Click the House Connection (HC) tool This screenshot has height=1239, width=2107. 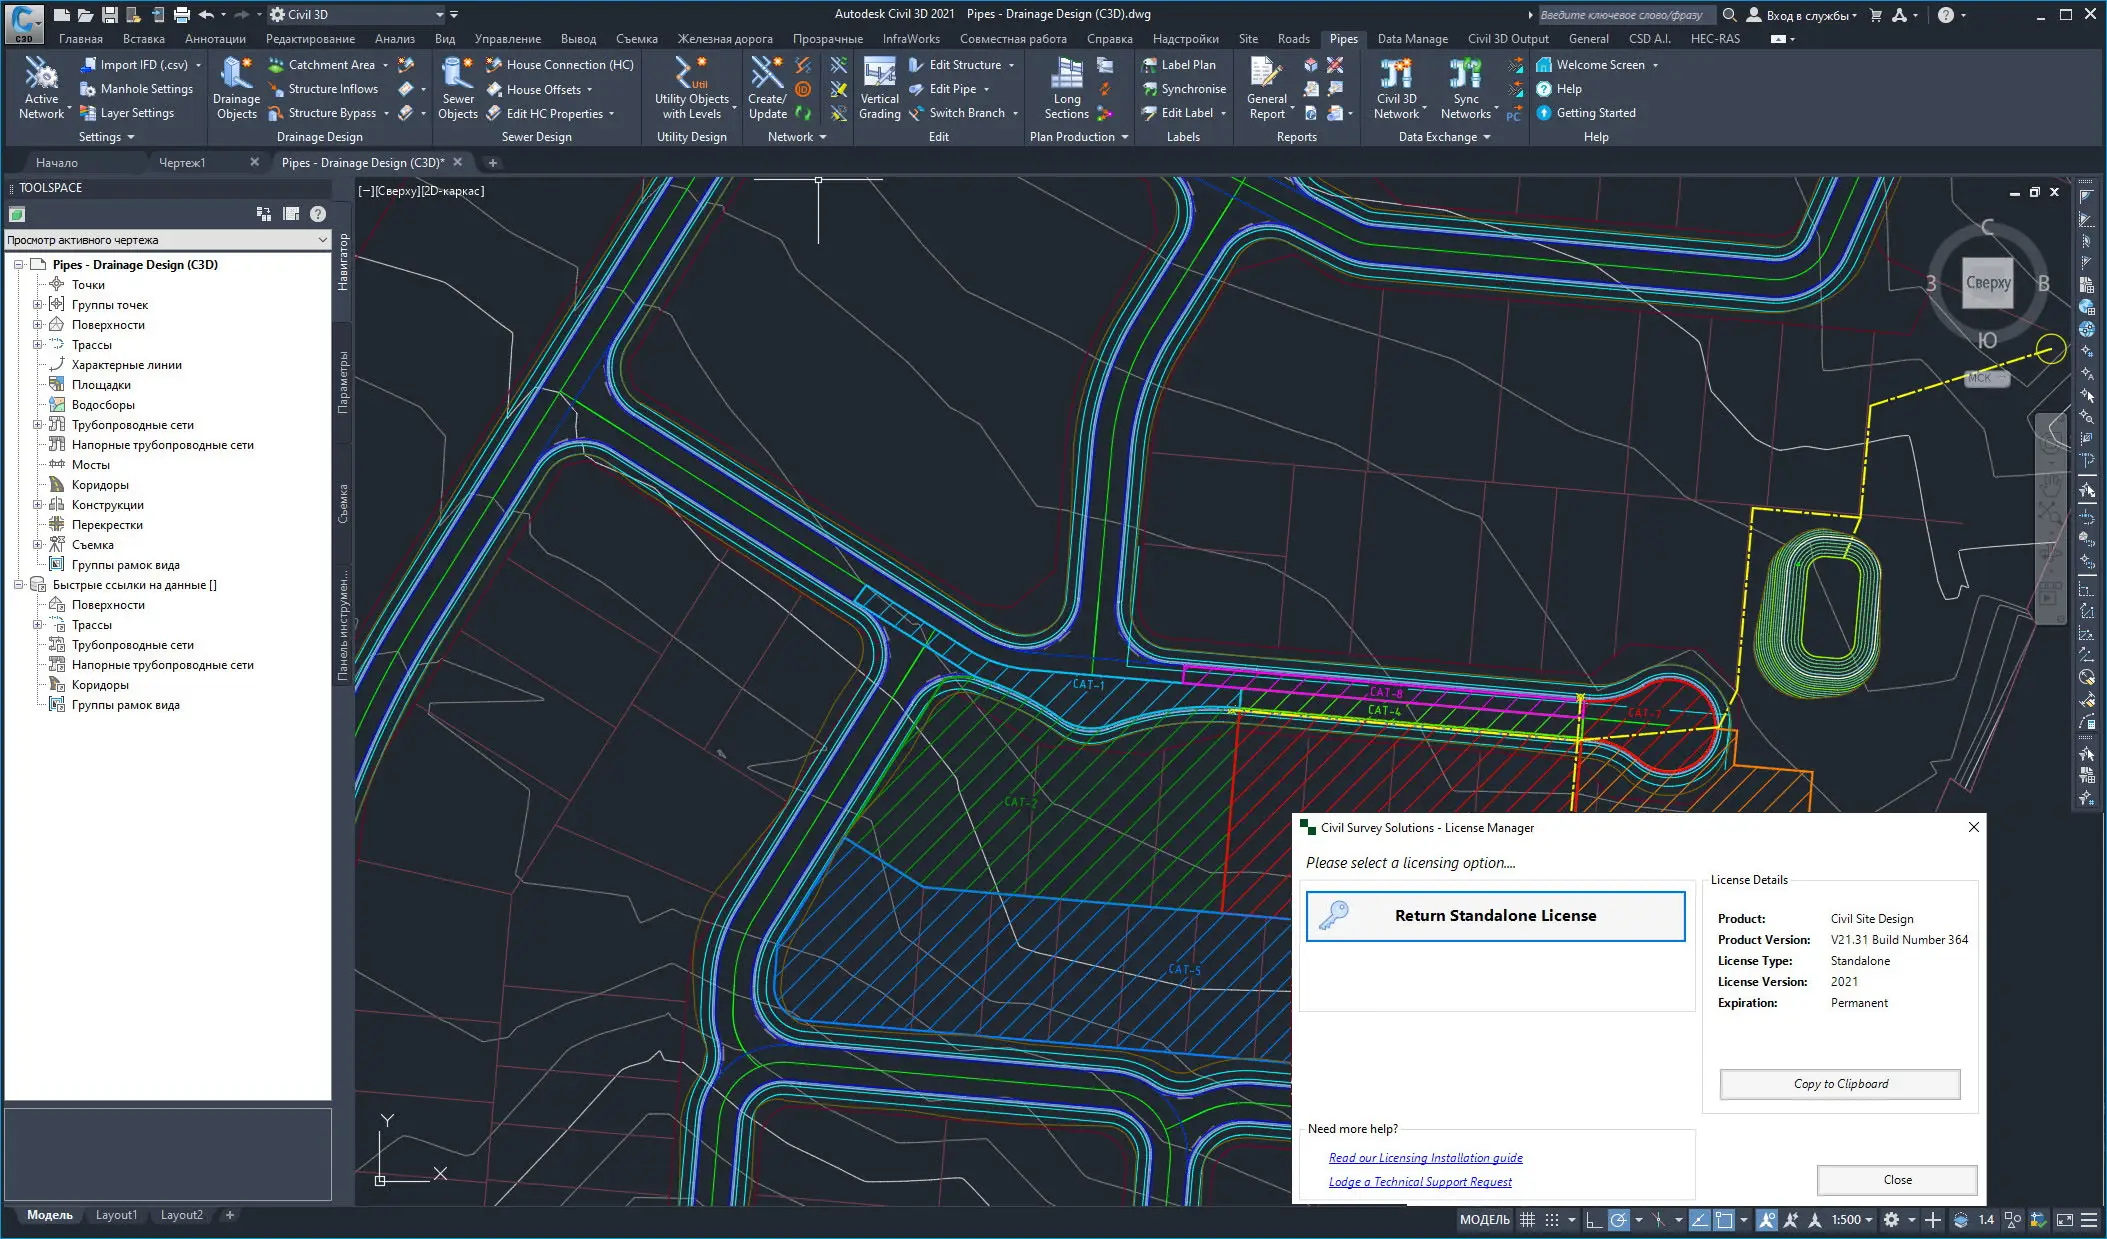pos(560,65)
